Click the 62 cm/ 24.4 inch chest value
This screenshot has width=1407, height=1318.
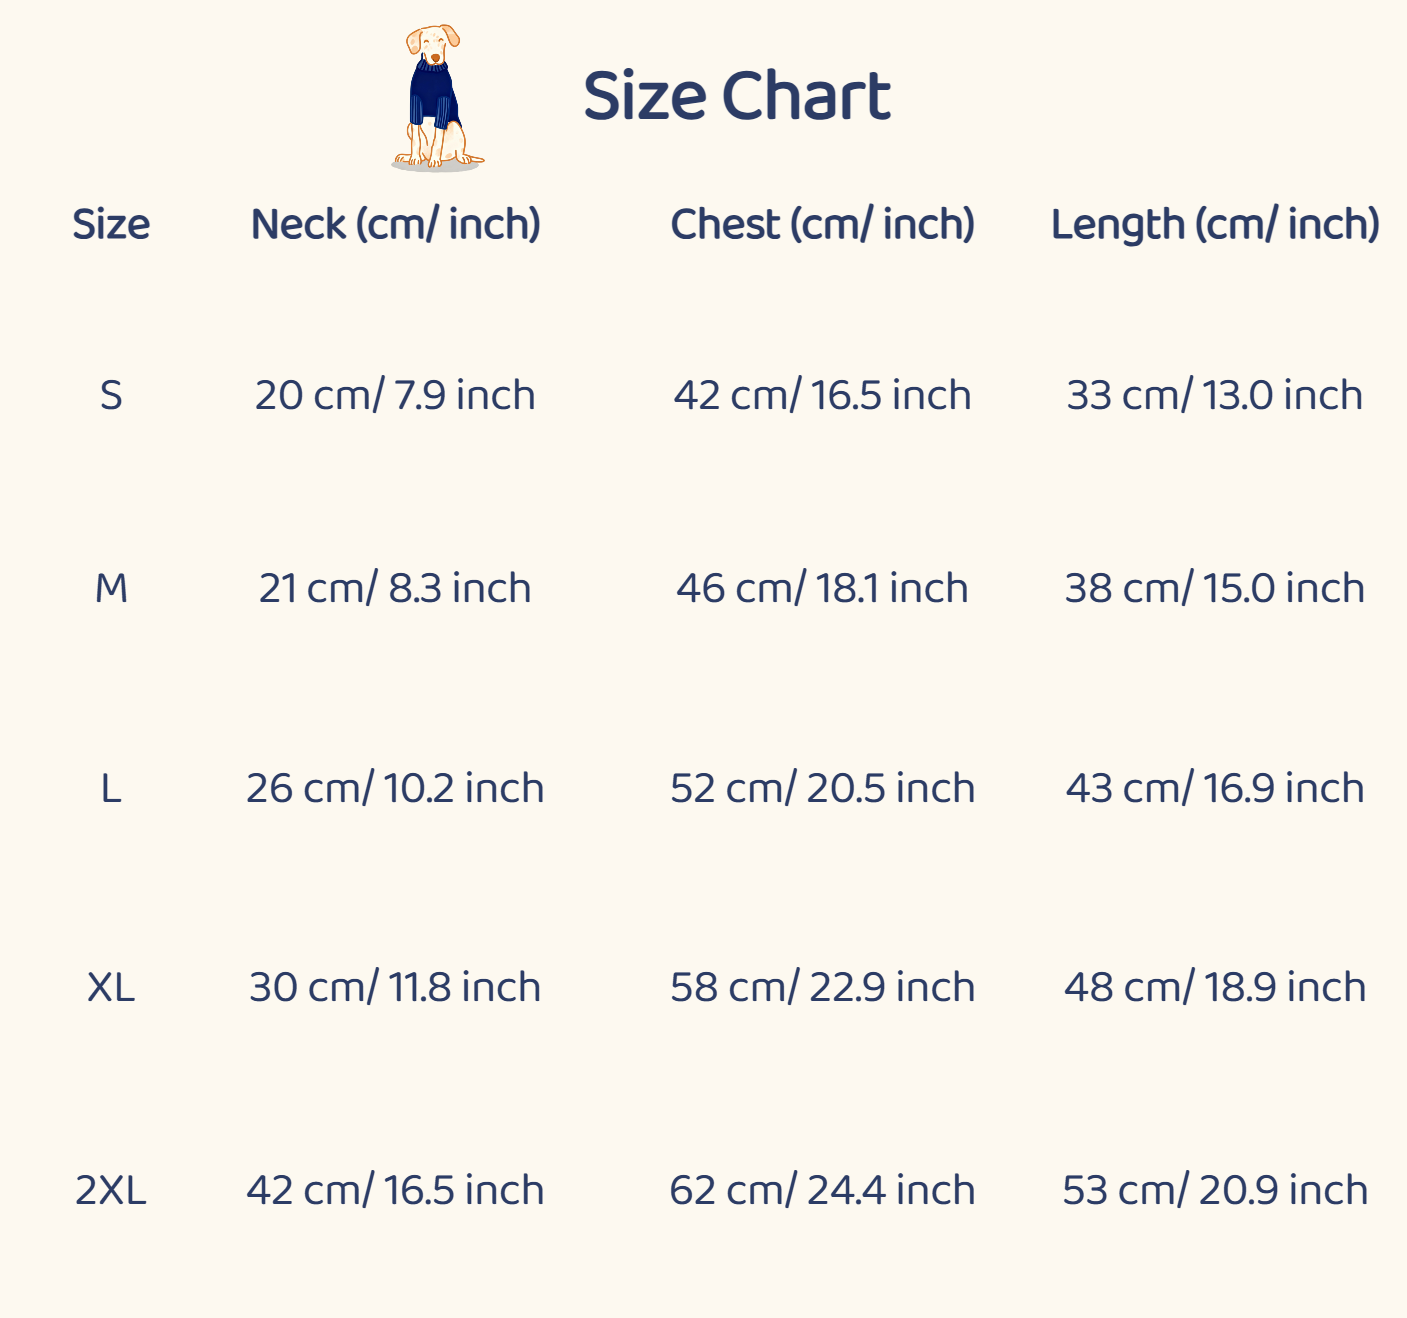[822, 1190]
